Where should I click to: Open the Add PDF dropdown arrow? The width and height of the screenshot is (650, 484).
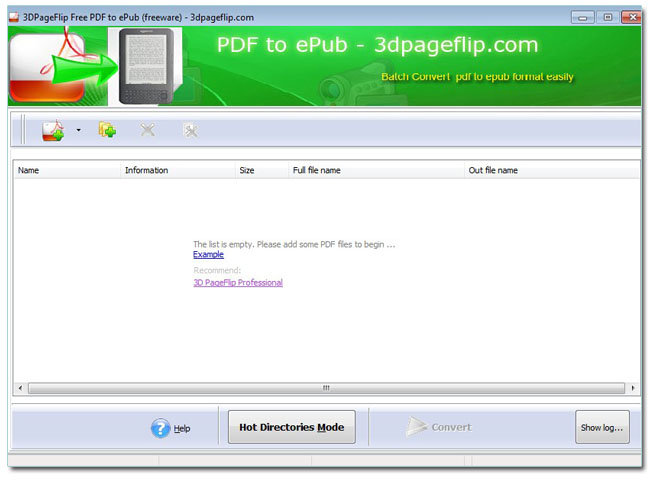pyautogui.click(x=78, y=131)
